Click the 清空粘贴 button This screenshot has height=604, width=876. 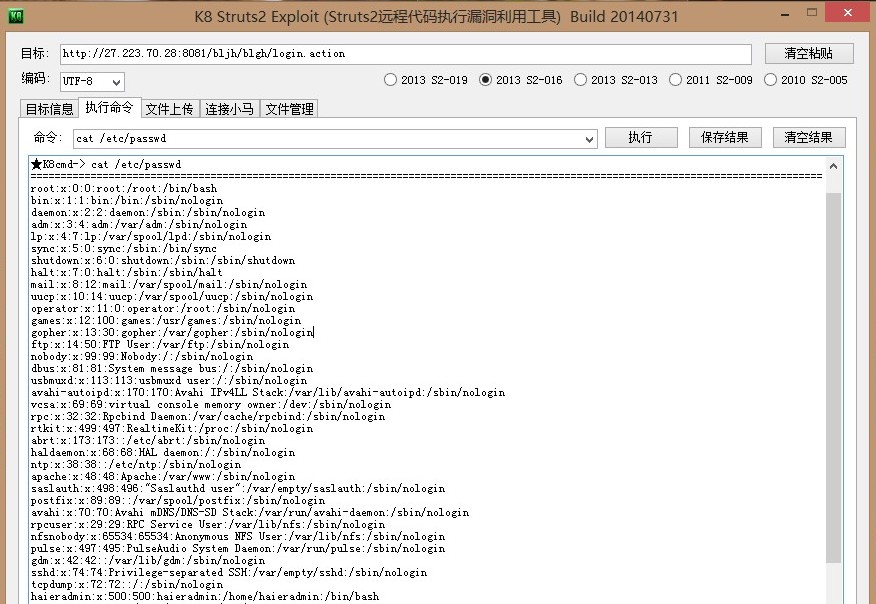pos(809,54)
